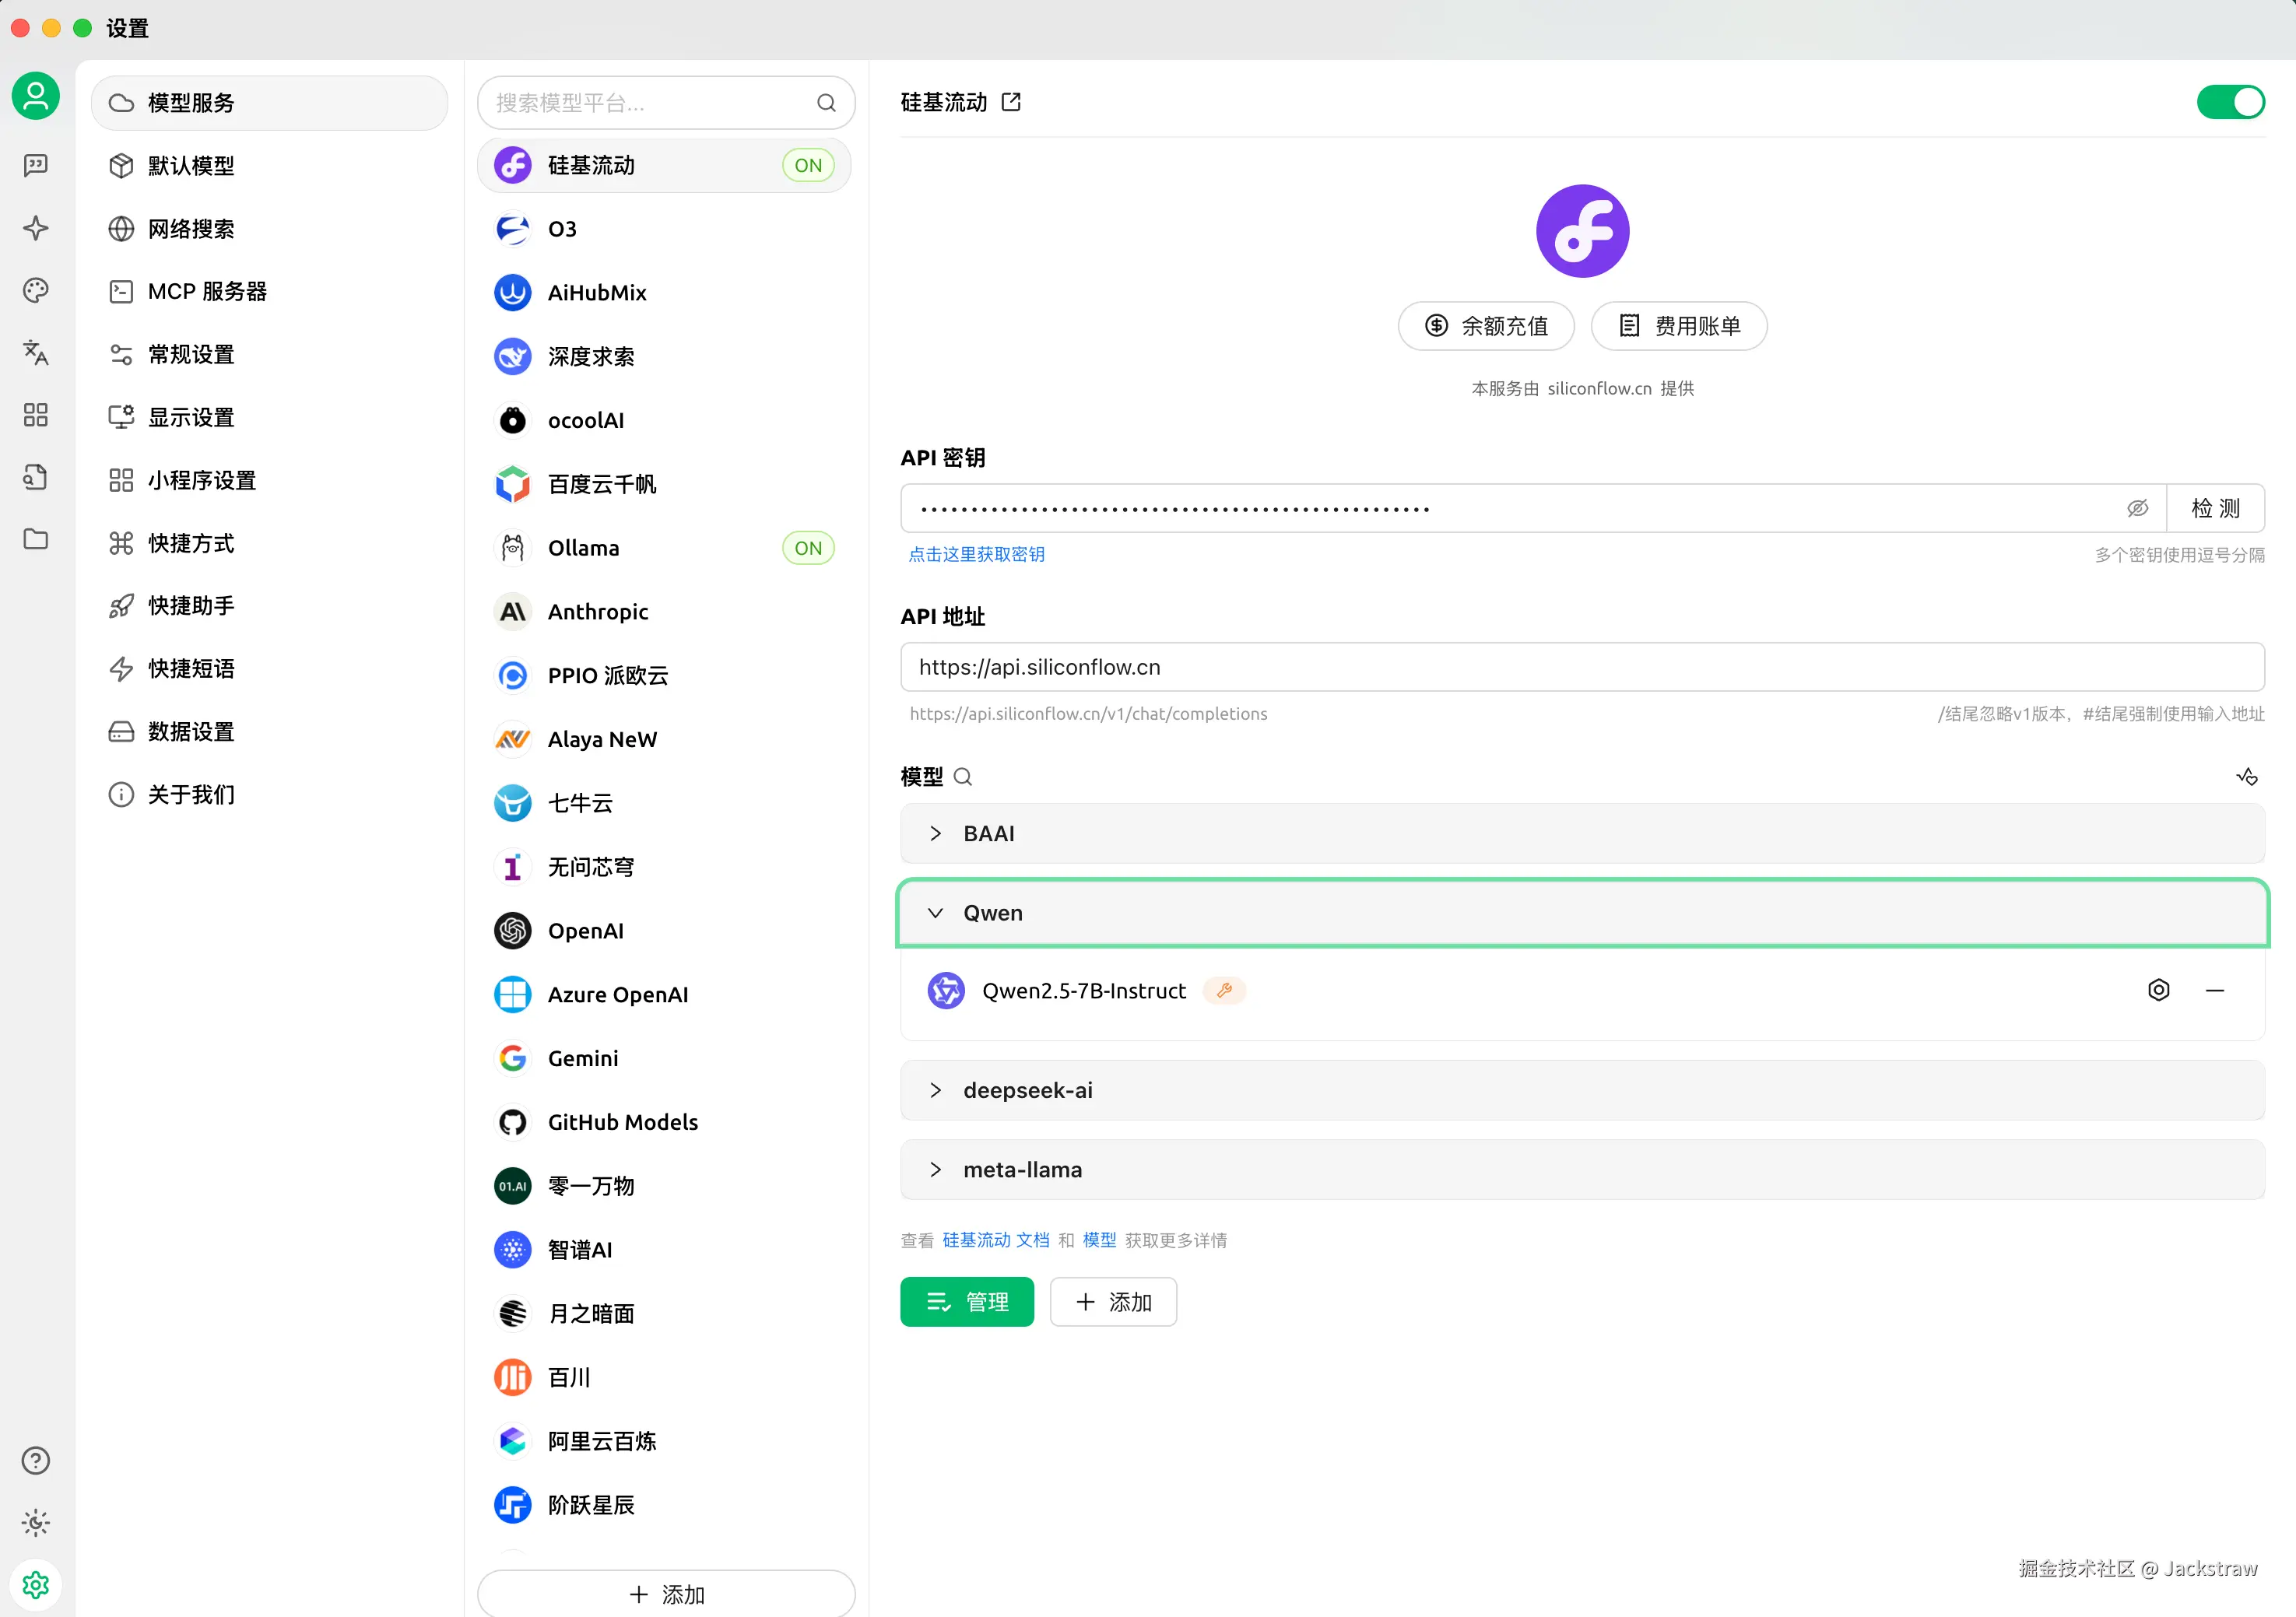Open 硅基流动 external website link icon
Screen dimensions: 2296x1617
pyautogui.click(x=1011, y=102)
